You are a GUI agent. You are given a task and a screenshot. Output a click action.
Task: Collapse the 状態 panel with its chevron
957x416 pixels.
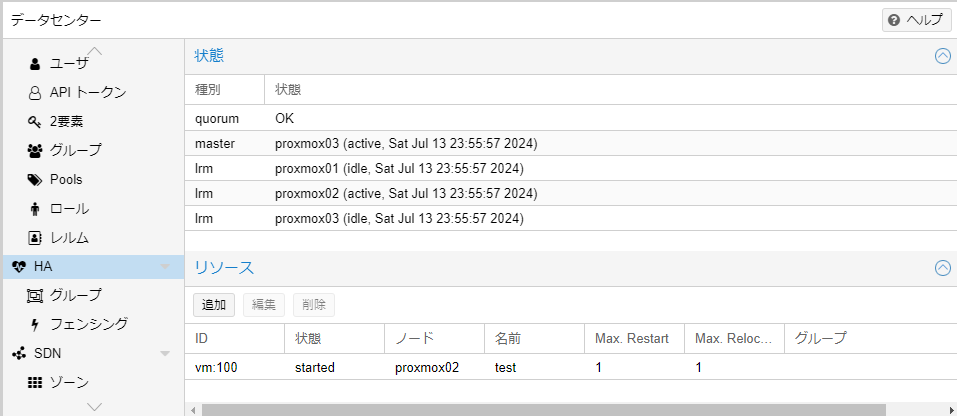(942, 56)
